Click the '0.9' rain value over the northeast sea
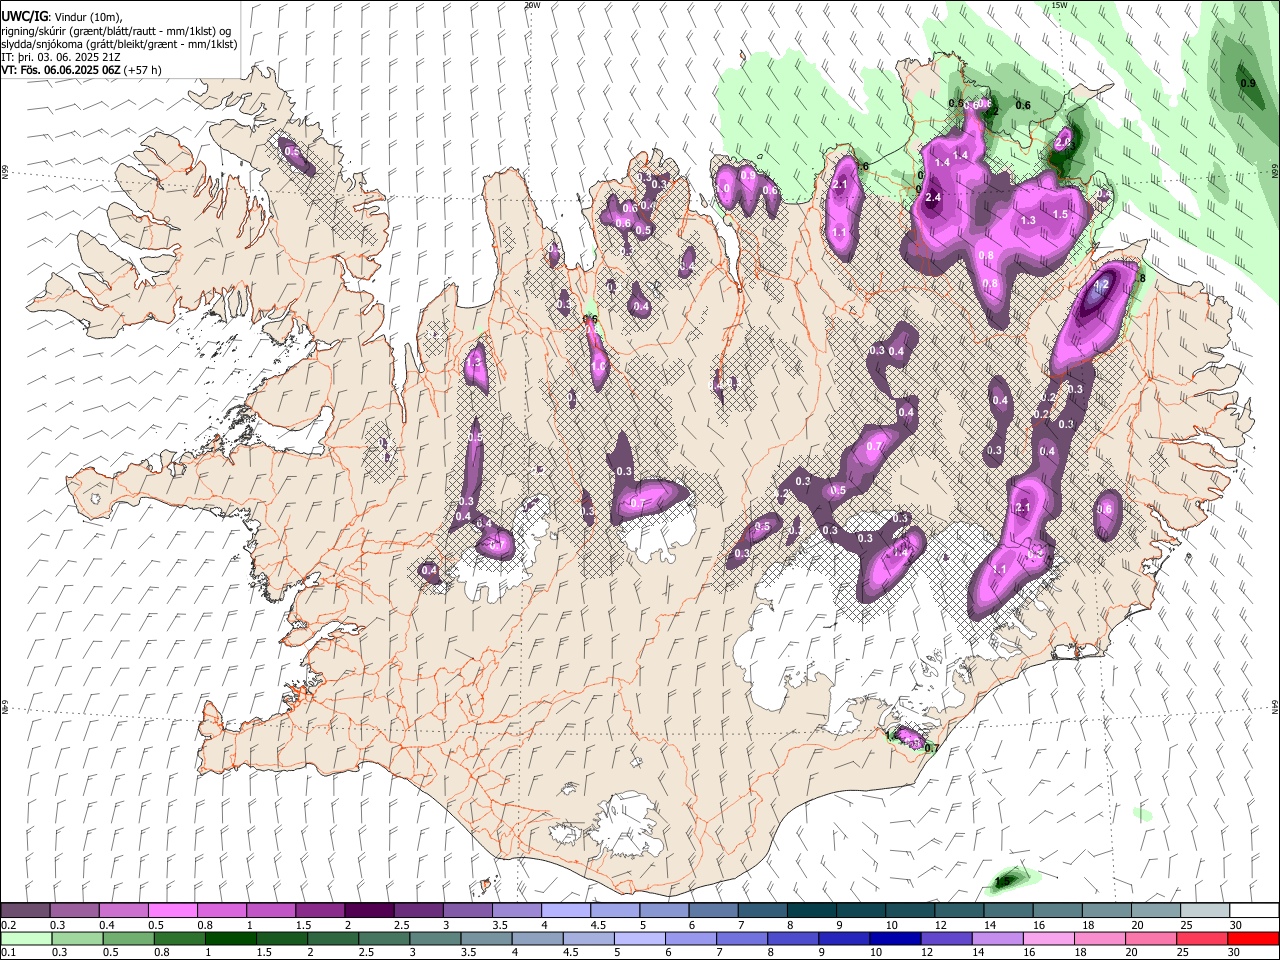The width and height of the screenshot is (1280, 960). [1248, 83]
